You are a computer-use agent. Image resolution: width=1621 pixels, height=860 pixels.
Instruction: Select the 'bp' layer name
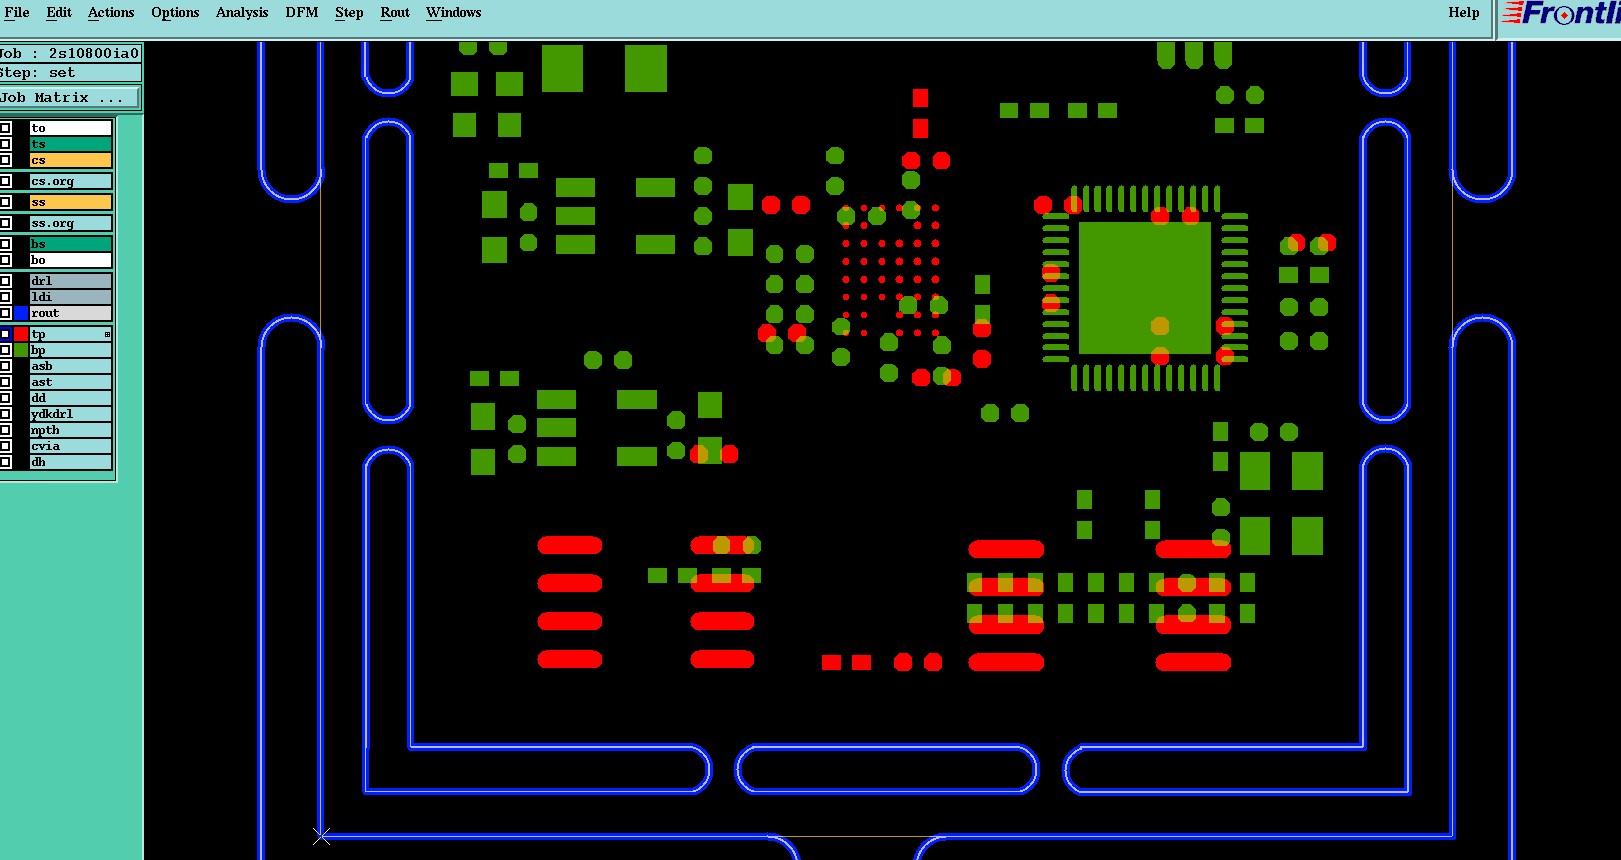(x=70, y=350)
